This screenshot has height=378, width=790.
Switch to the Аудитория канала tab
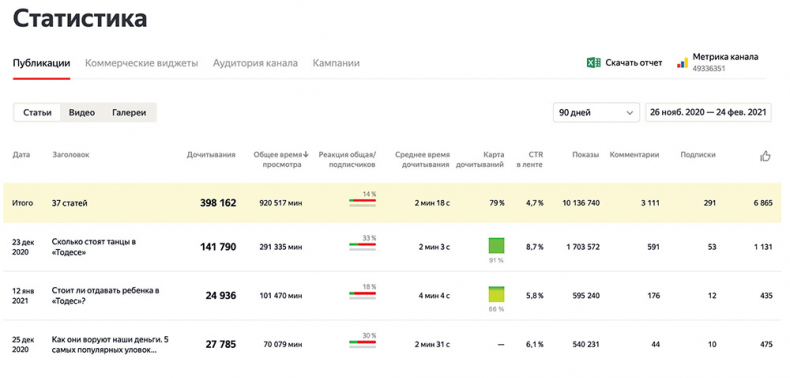point(255,64)
